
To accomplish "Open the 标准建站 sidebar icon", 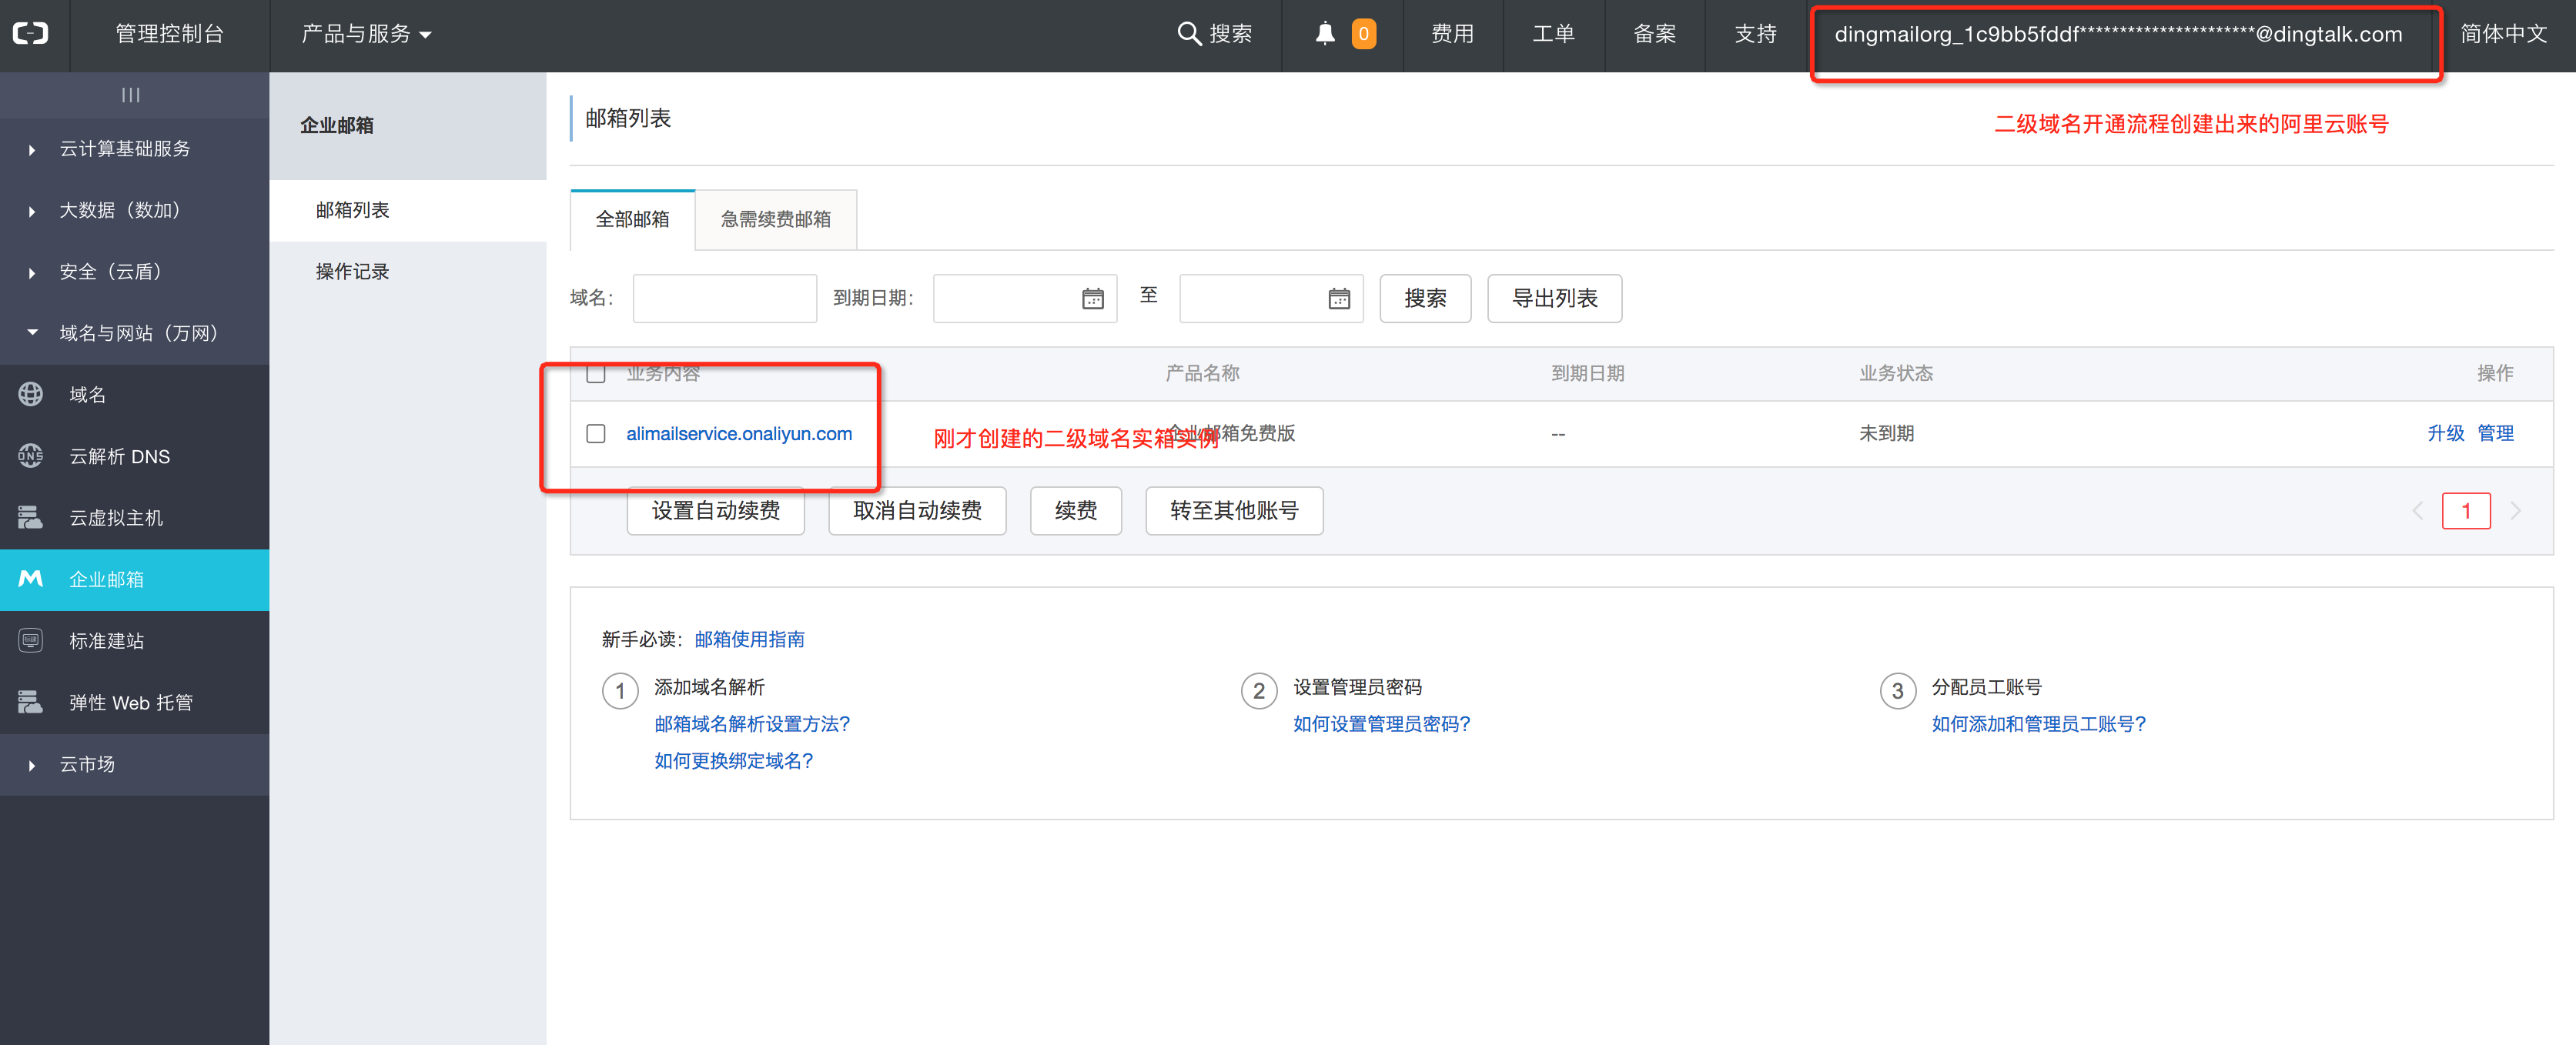I will 31,641.
